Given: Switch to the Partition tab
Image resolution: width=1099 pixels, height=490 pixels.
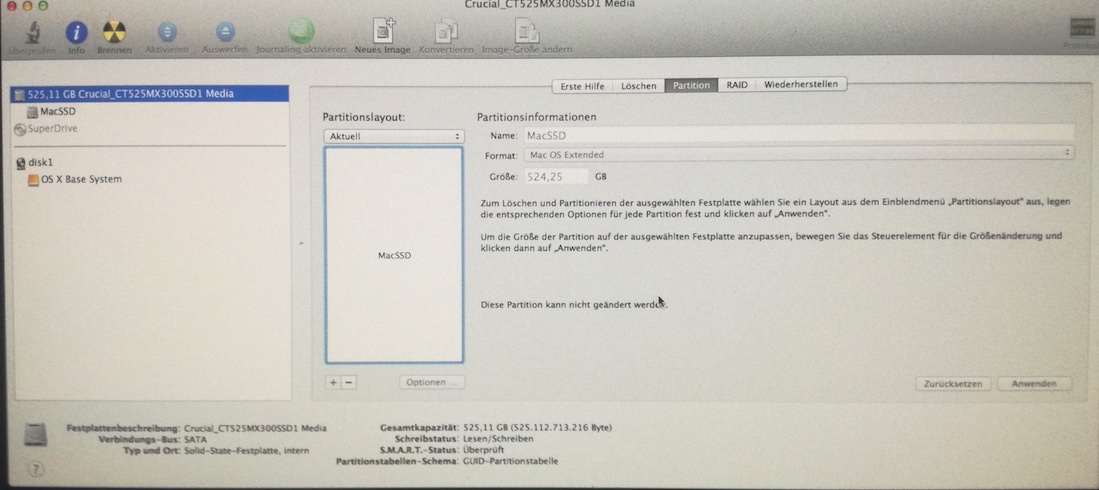Looking at the screenshot, I should point(691,86).
